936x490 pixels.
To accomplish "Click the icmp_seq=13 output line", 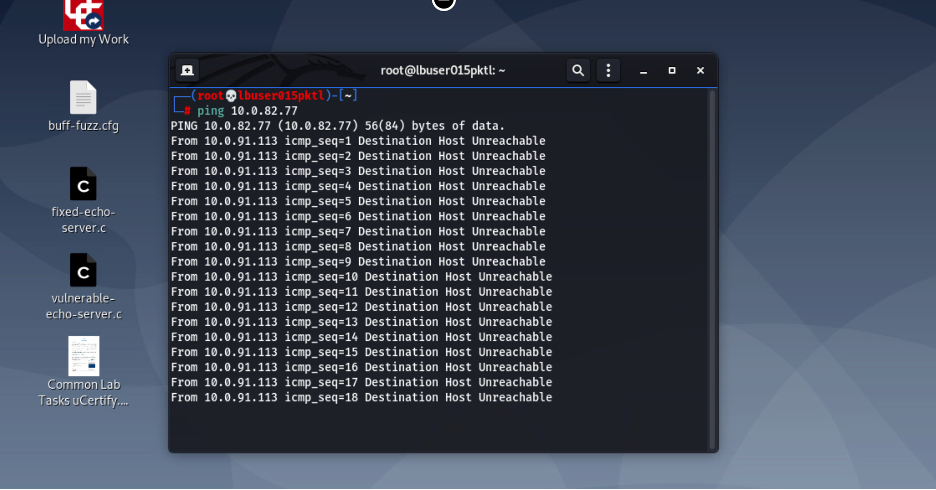I will pos(362,322).
